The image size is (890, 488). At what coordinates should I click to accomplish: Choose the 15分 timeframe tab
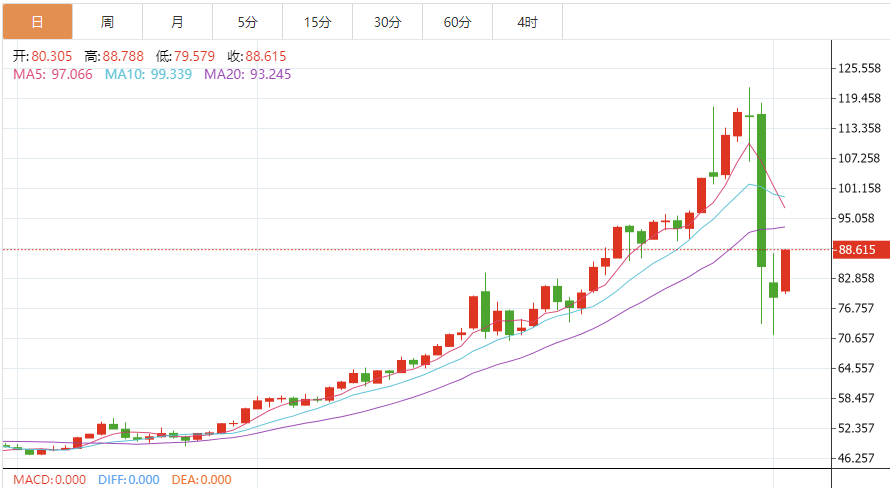click(317, 21)
